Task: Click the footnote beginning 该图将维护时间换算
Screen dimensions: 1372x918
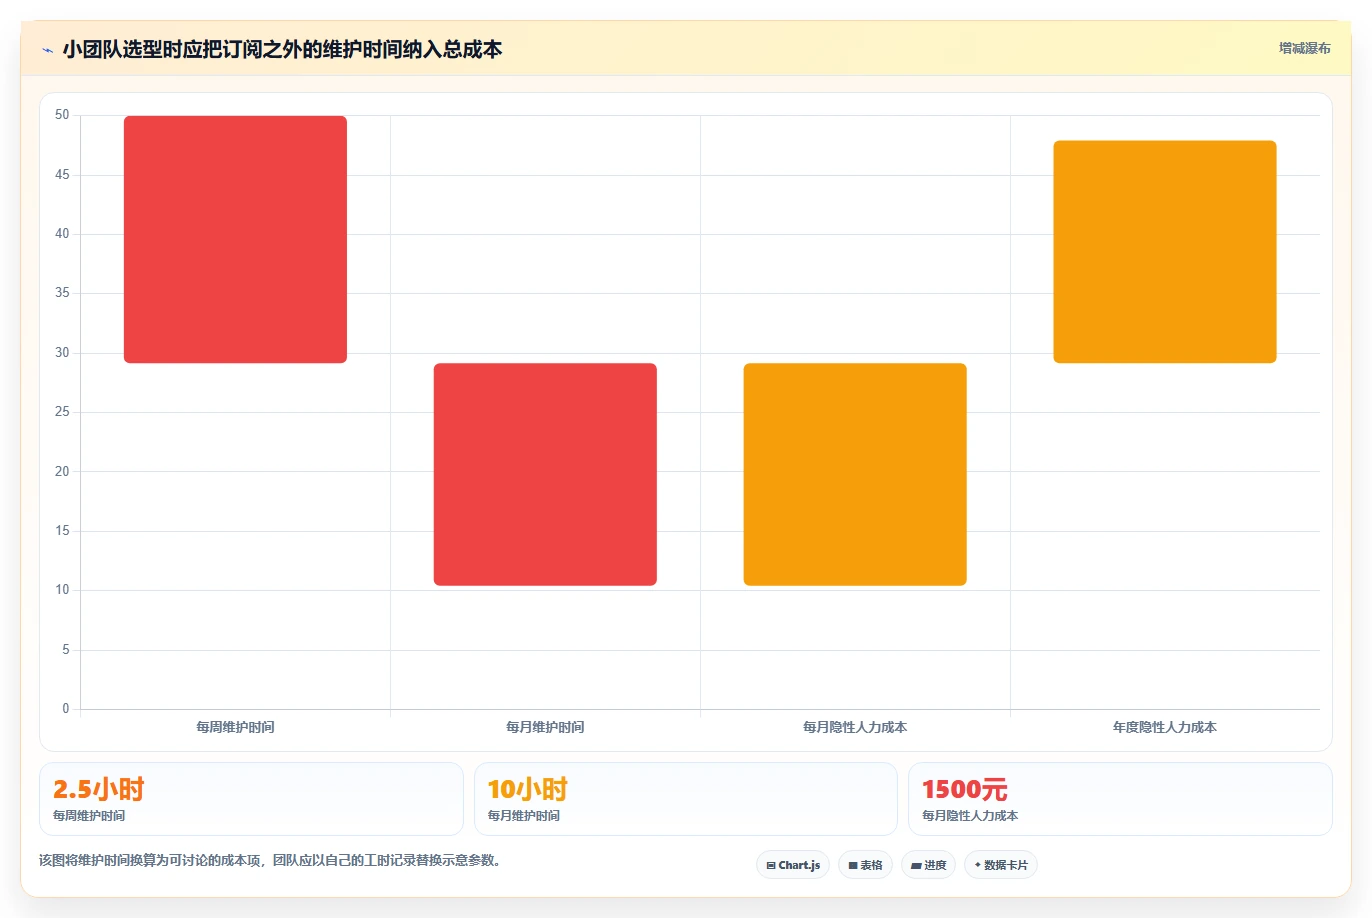Action: tap(270, 860)
